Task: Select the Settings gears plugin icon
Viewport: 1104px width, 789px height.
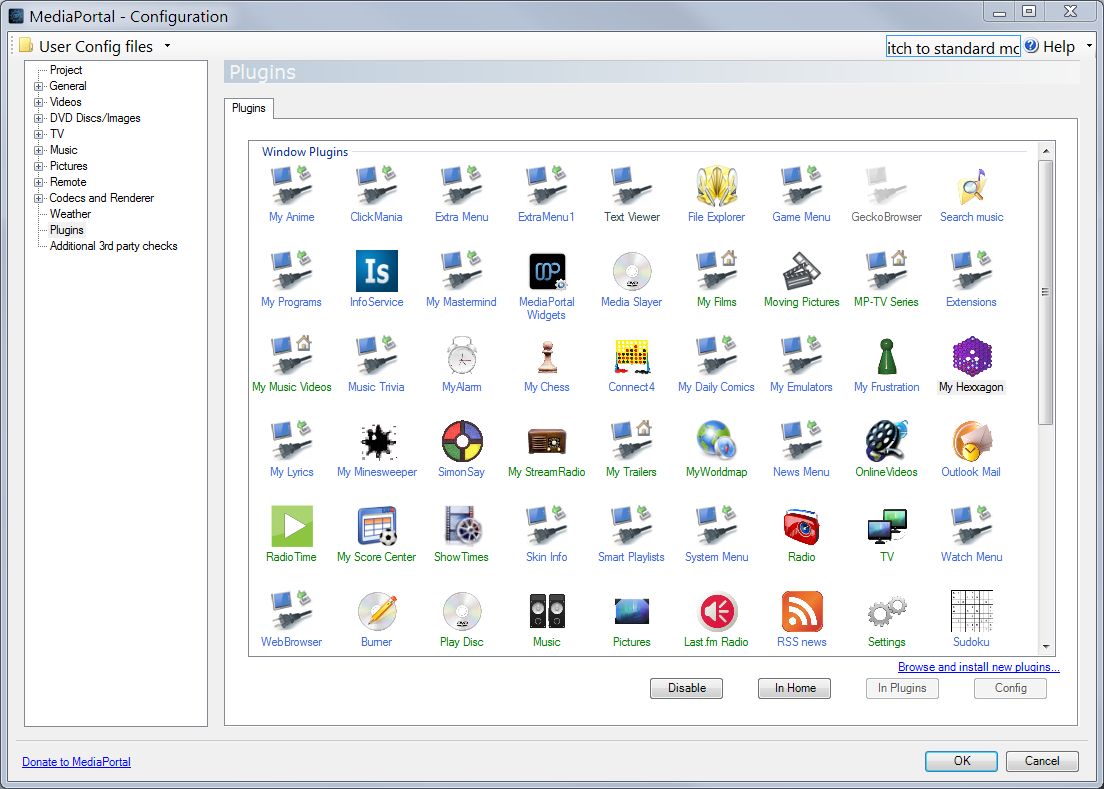Action: [886, 611]
